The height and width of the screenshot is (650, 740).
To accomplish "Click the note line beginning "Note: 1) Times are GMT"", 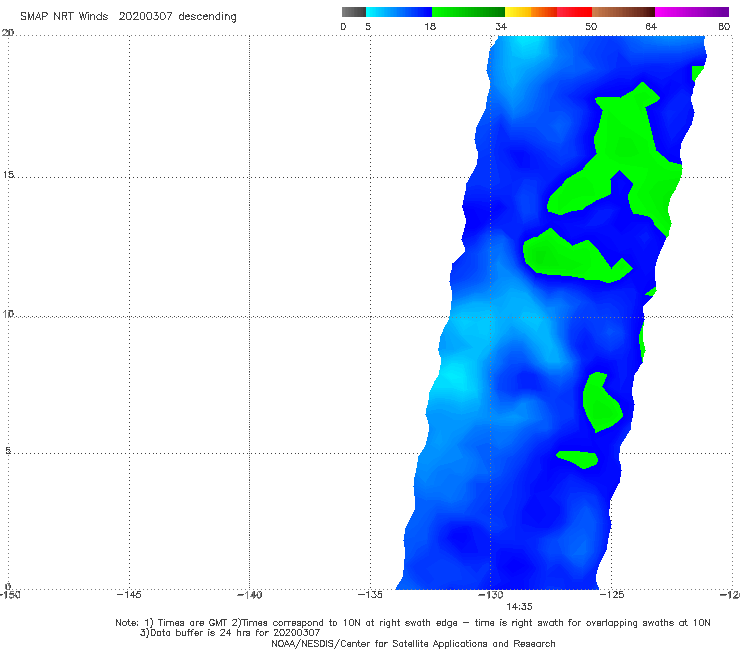I will coord(412,623).
